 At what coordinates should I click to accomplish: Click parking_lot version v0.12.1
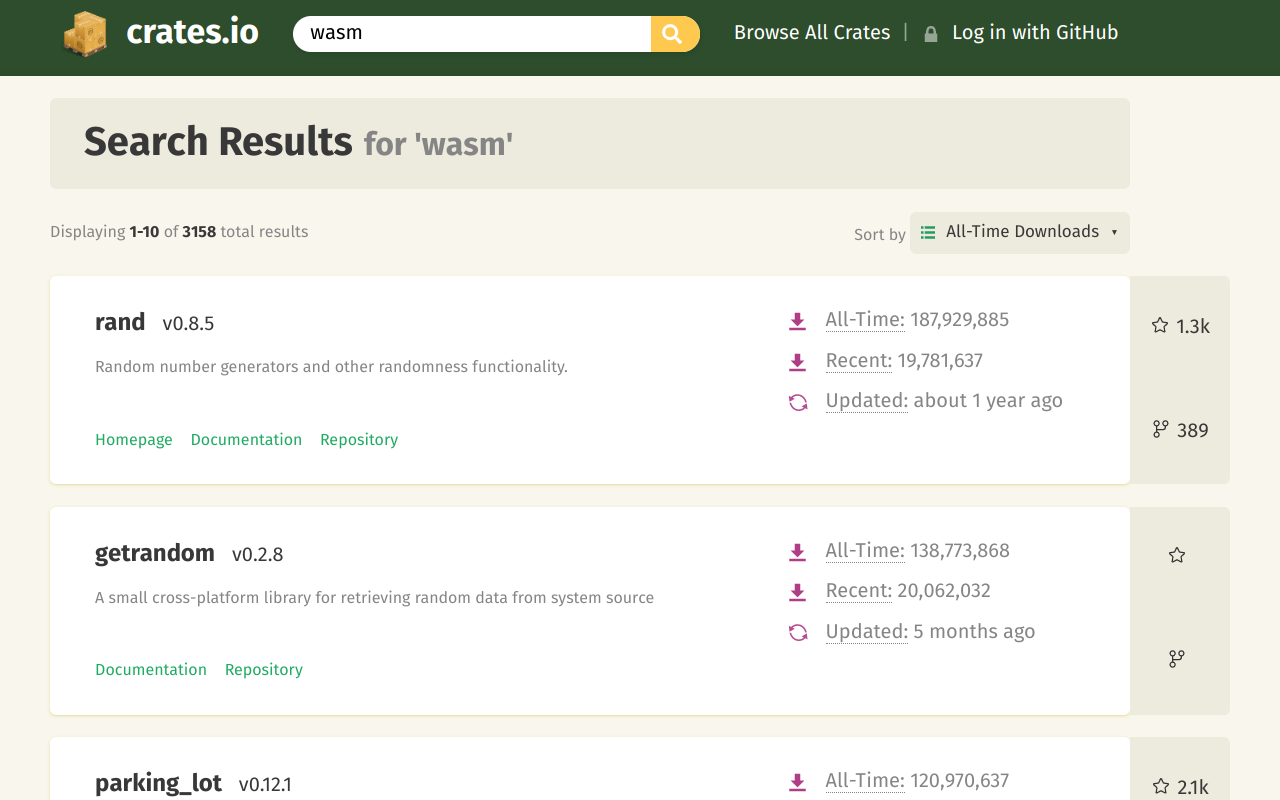[x=265, y=785]
